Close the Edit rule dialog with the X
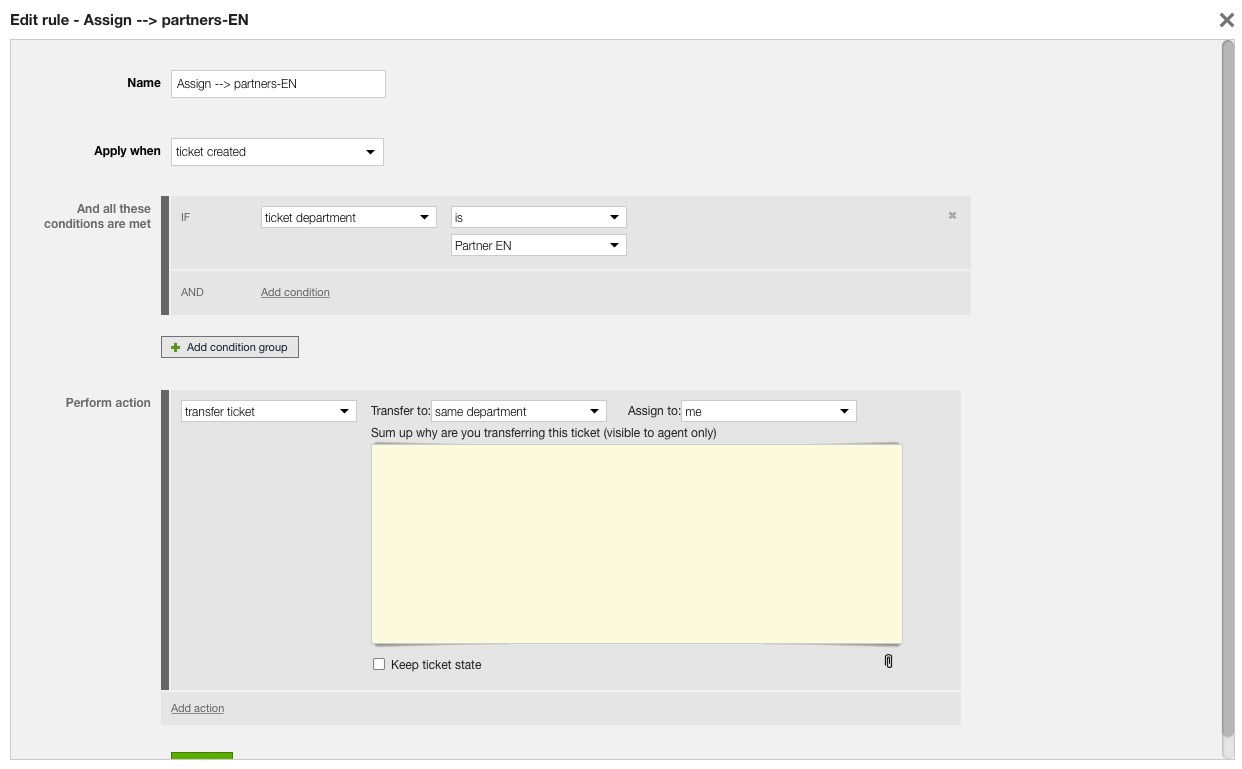Image resolution: width=1242 pixels, height=769 pixels. point(1227,20)
